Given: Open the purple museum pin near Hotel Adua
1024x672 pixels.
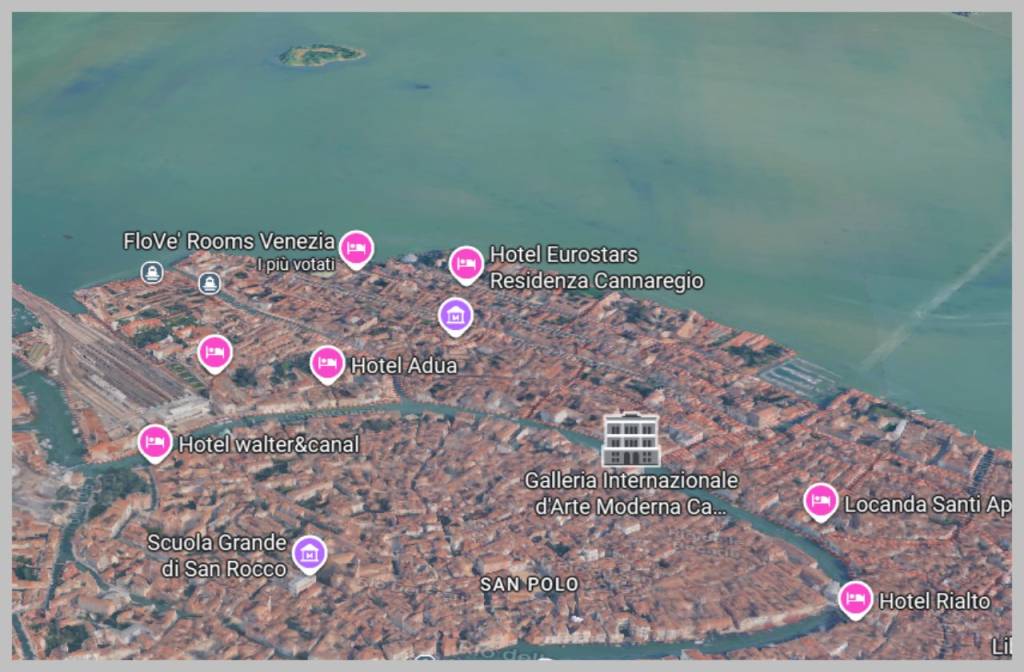Looking at the screenshot, I should coord(455,315).
